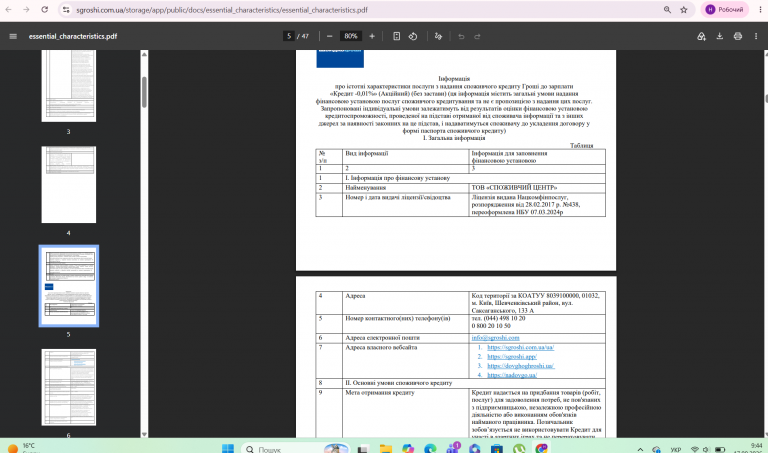Click the redo arrow in PDF toolbar
This screenshot has height=453, width=768.
pos(477,36)
